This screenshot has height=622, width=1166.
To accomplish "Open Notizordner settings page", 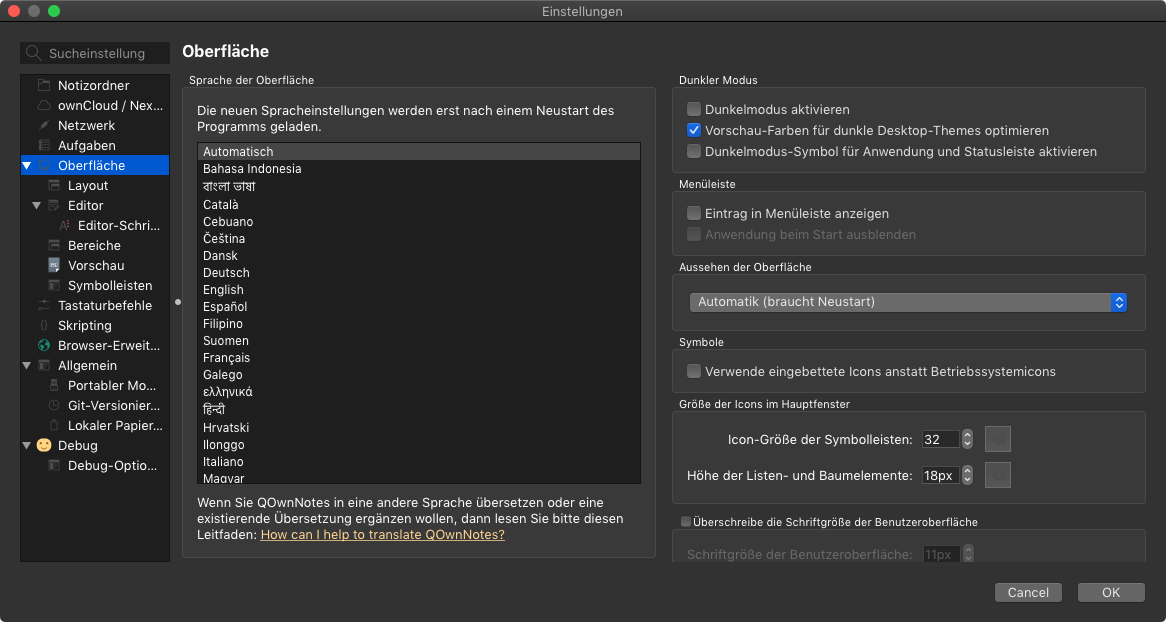I will (x=94, y=86).
